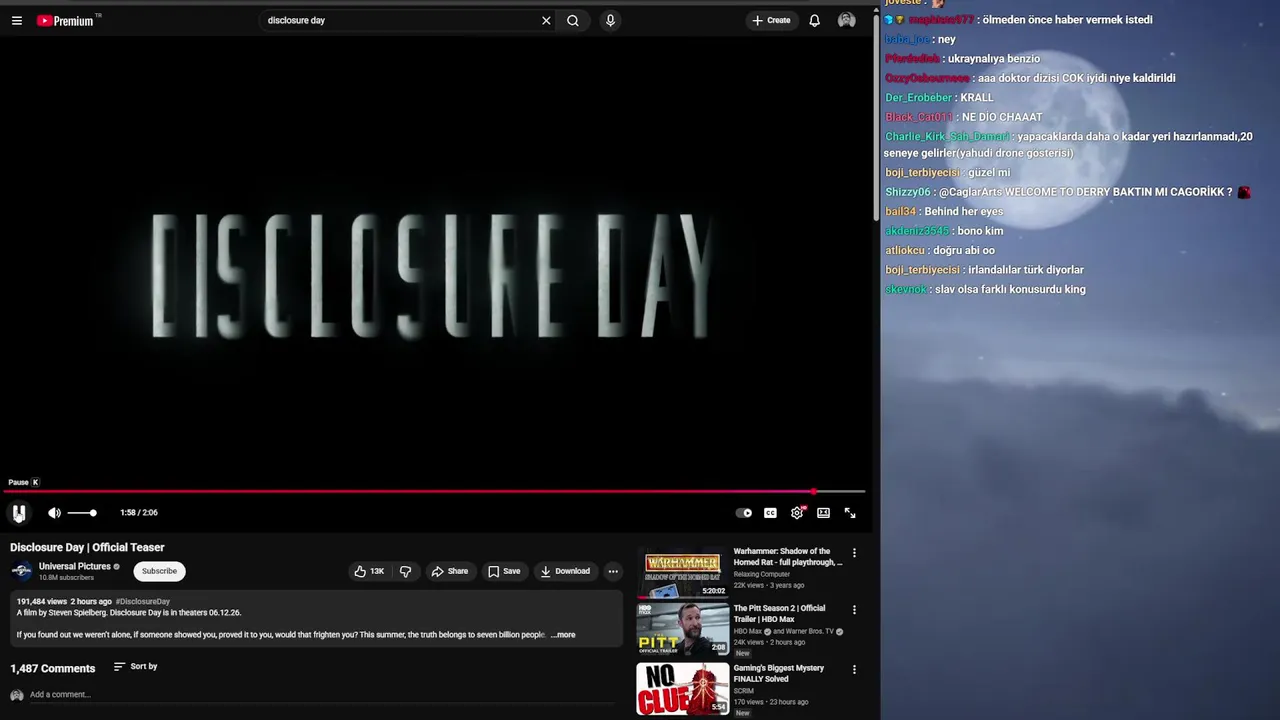Screen dimensions: 1280x720
Task: Click chat message NE DIO CHAAAT
Action: (1002, 118)
